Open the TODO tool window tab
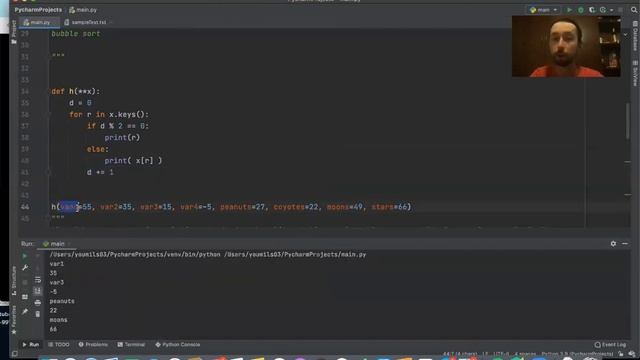Screen dimensions: 640x360 click(59, 344)
